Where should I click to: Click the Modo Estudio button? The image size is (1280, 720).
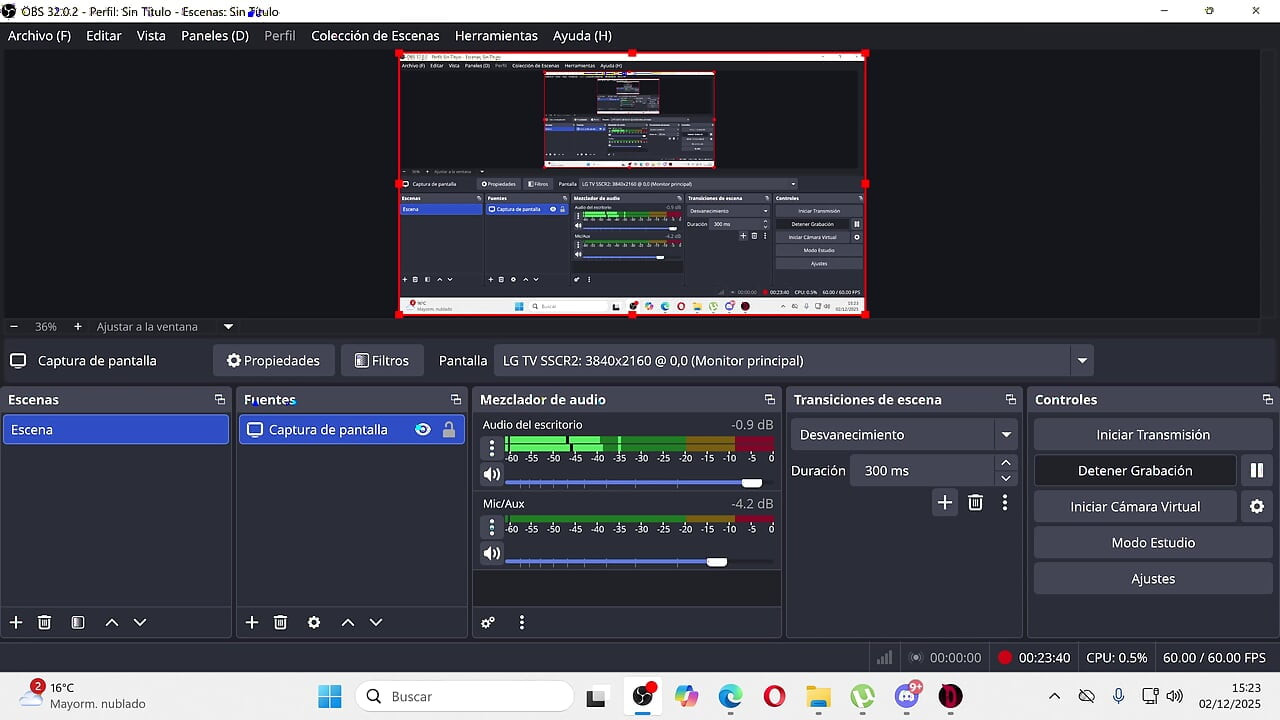click(1152, 543)
